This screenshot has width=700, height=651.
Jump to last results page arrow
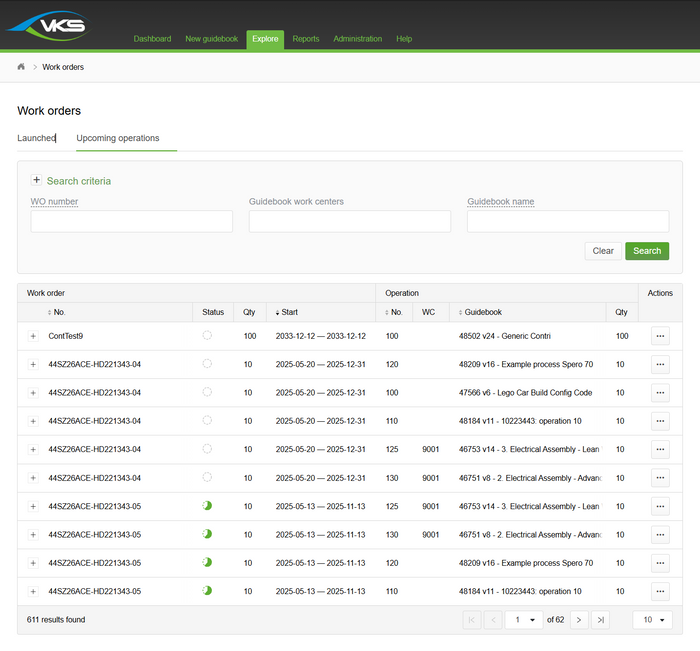600,620
